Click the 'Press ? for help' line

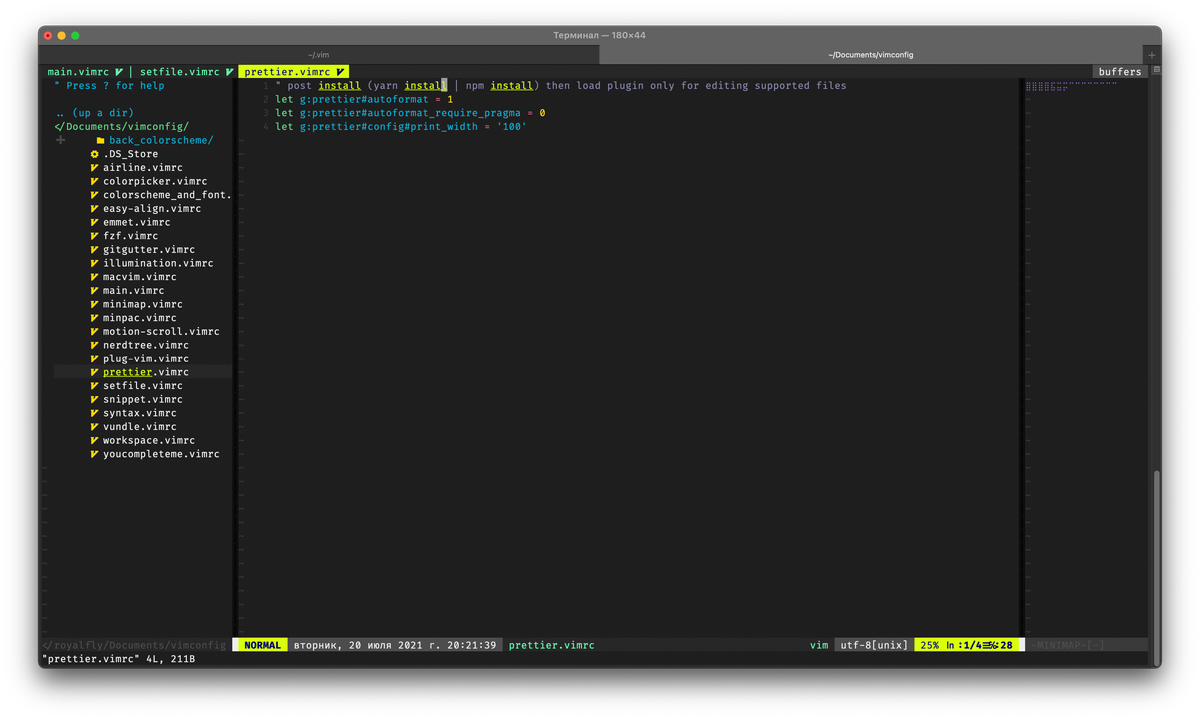coord(109,86)
